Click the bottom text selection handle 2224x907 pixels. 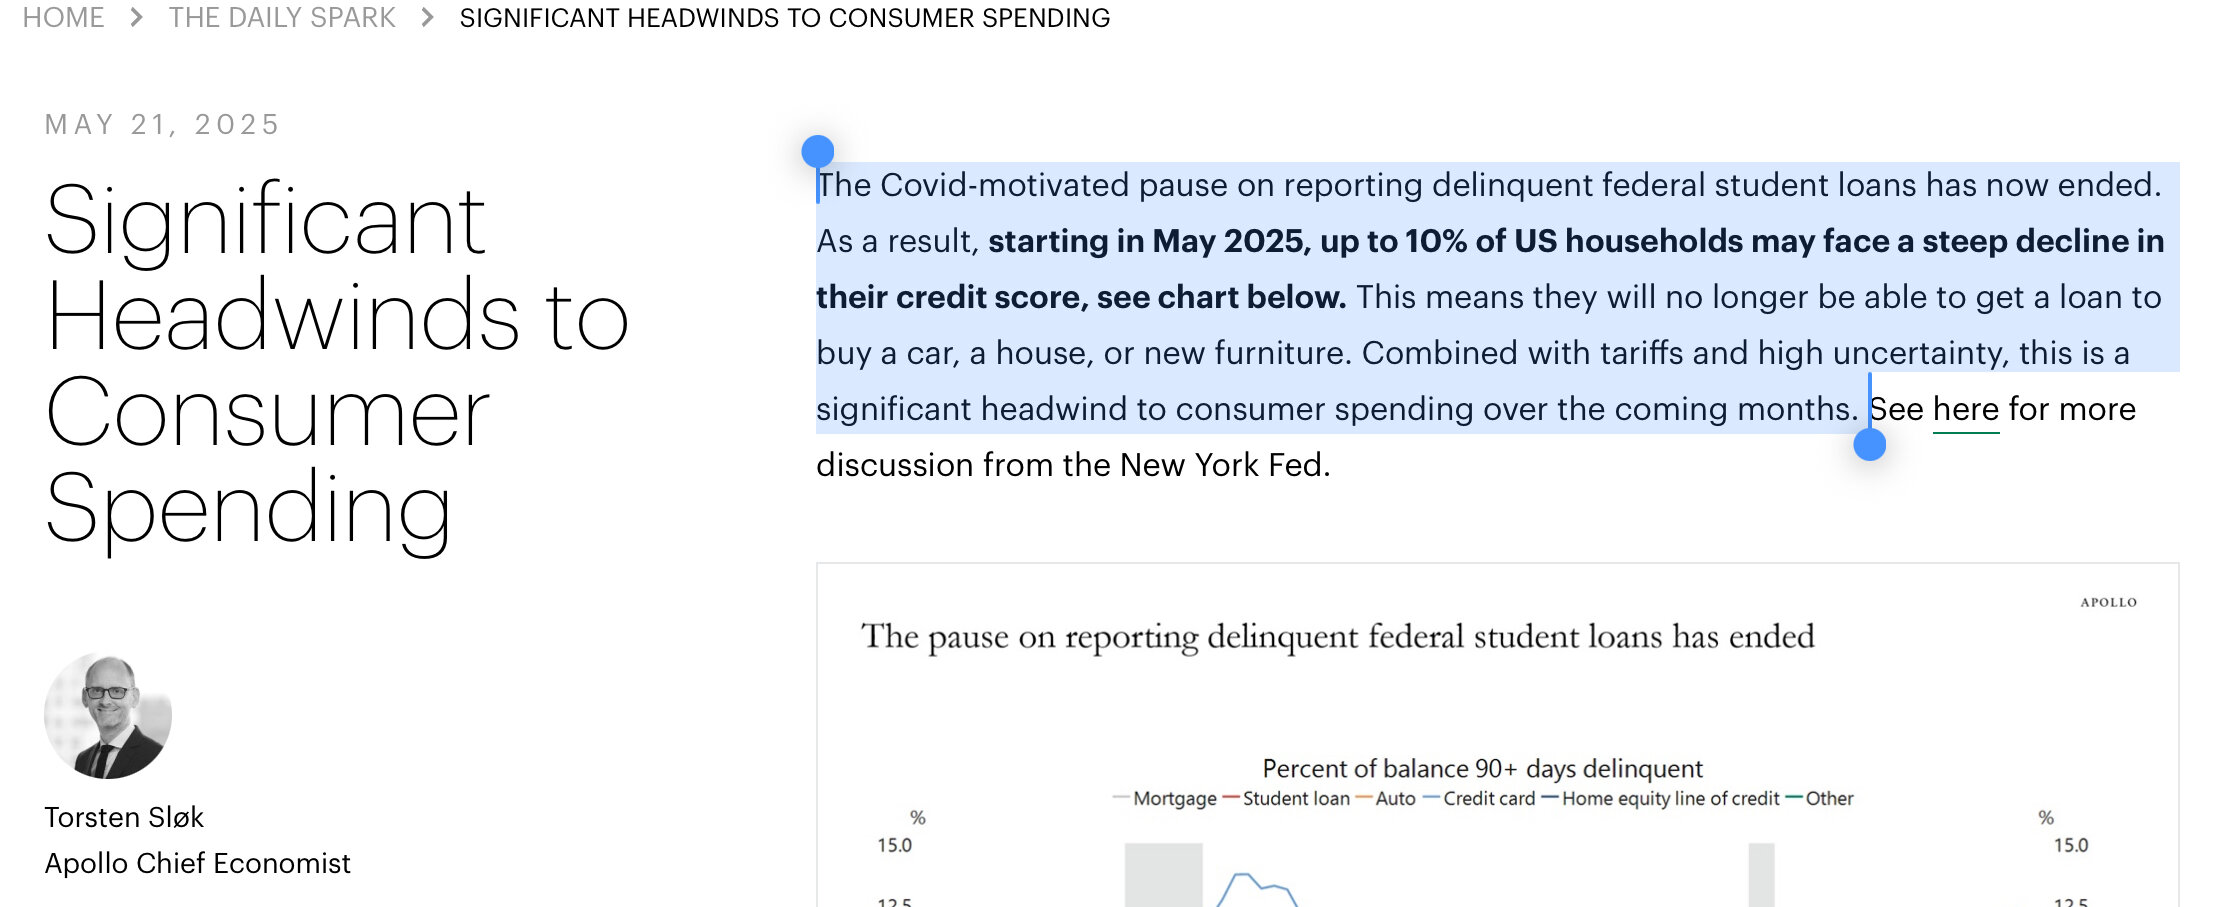click(x=1870, y=444)
